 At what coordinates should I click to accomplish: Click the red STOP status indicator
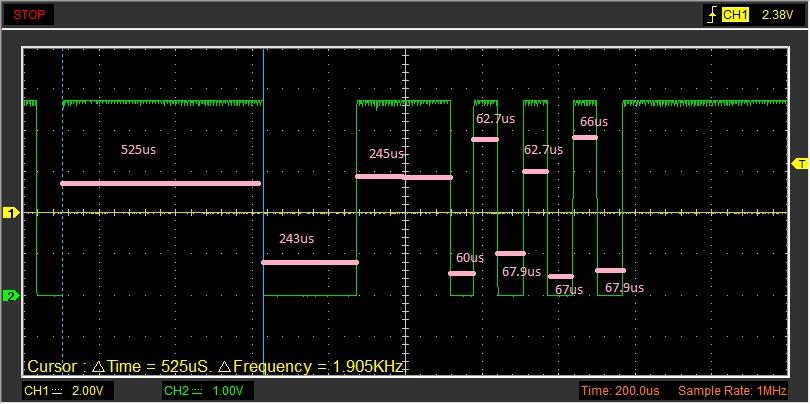[29, 15]
